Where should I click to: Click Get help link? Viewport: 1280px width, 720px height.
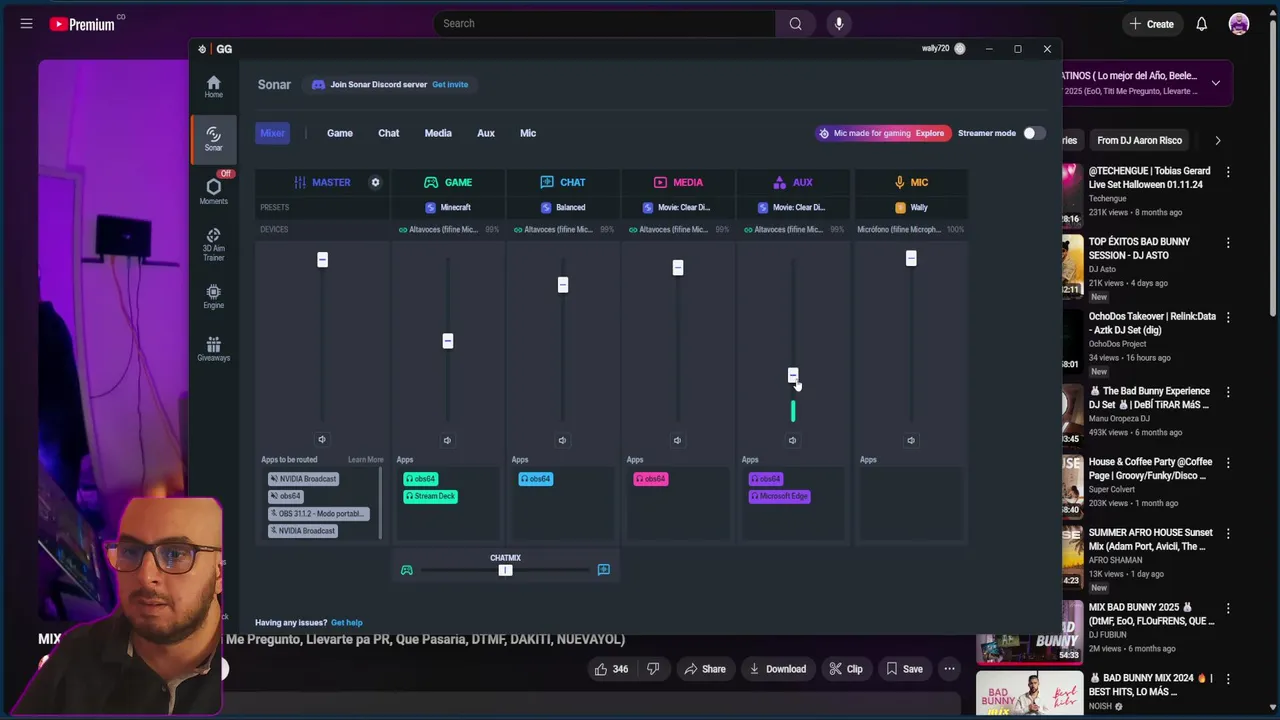coord(346,623)
